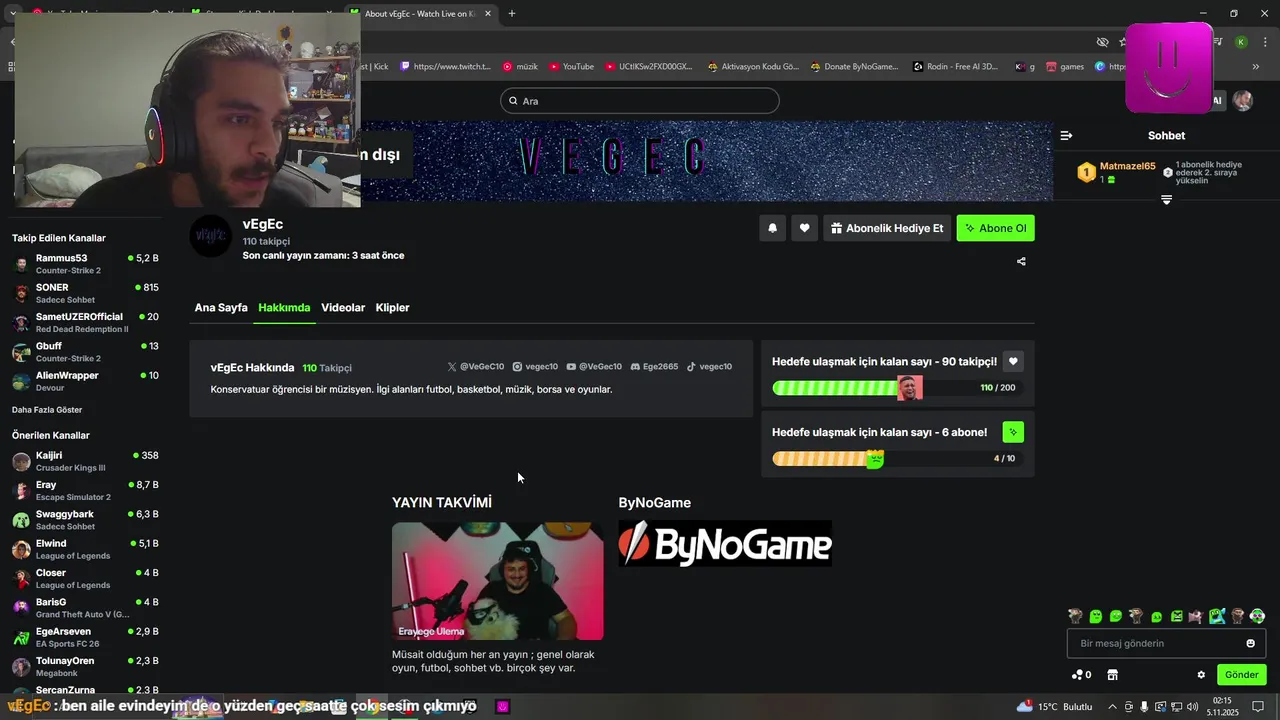This screenshot has height=720, width=1280.
Task: Click the follower goal progress bar 110/200
Action: pos(898,388)
